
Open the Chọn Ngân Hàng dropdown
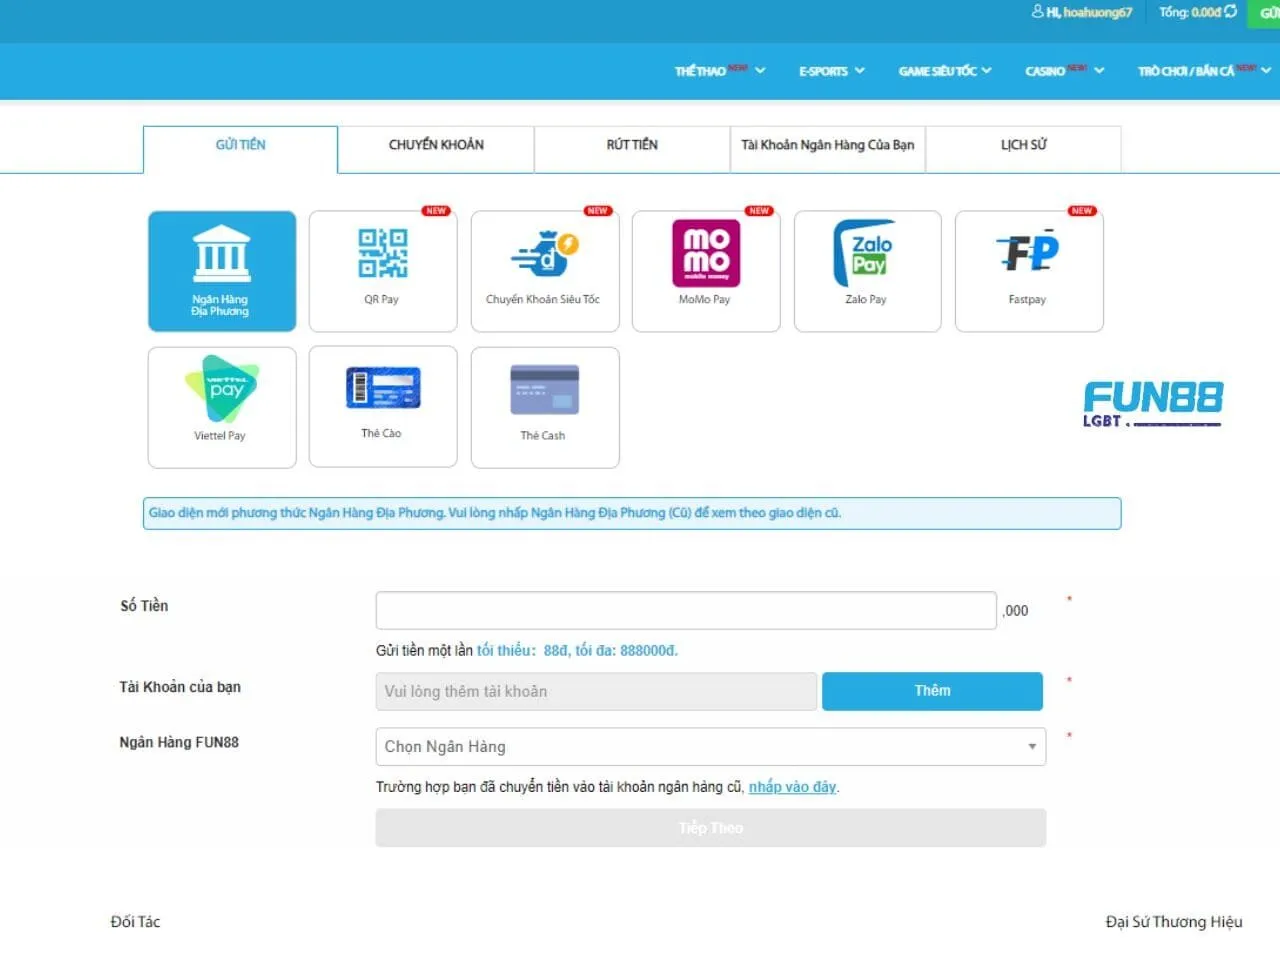tap(711, 747)
